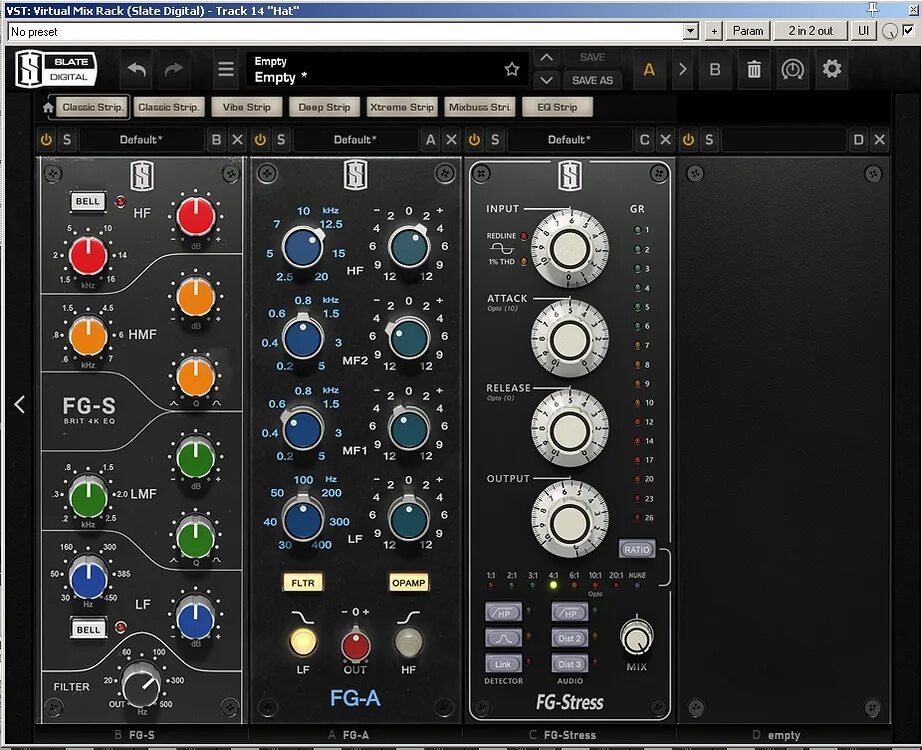The height and width of the screenshot is (750, 922).
Task: Click the UI button
Action: [863, 31]
